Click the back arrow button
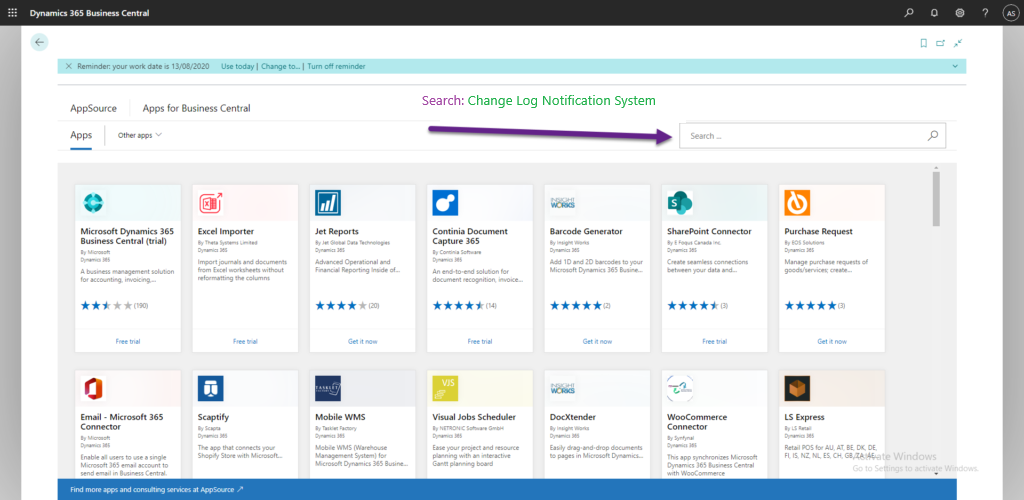 [39, 42]
